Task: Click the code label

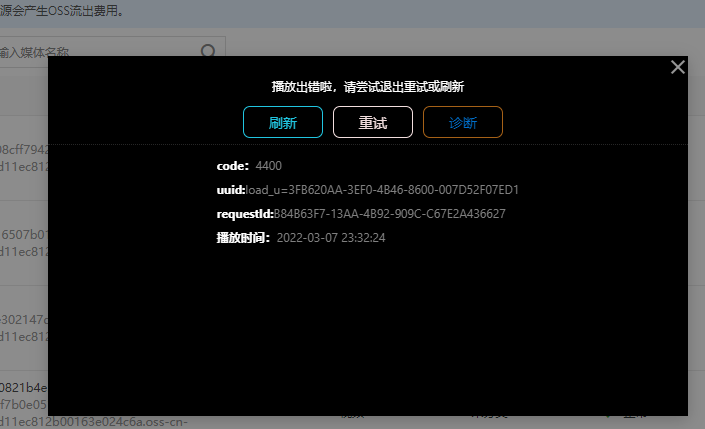Action: point(232,166)
